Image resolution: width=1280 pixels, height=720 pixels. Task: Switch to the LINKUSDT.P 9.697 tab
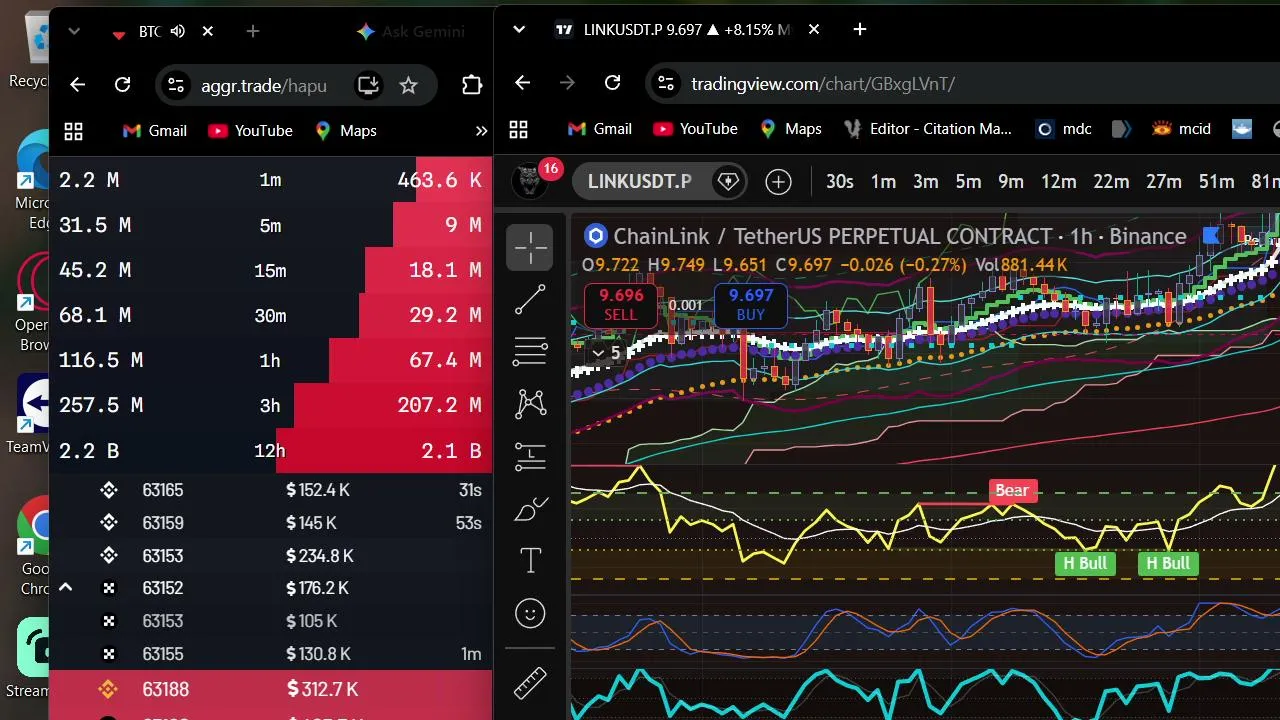click(688, 30)
